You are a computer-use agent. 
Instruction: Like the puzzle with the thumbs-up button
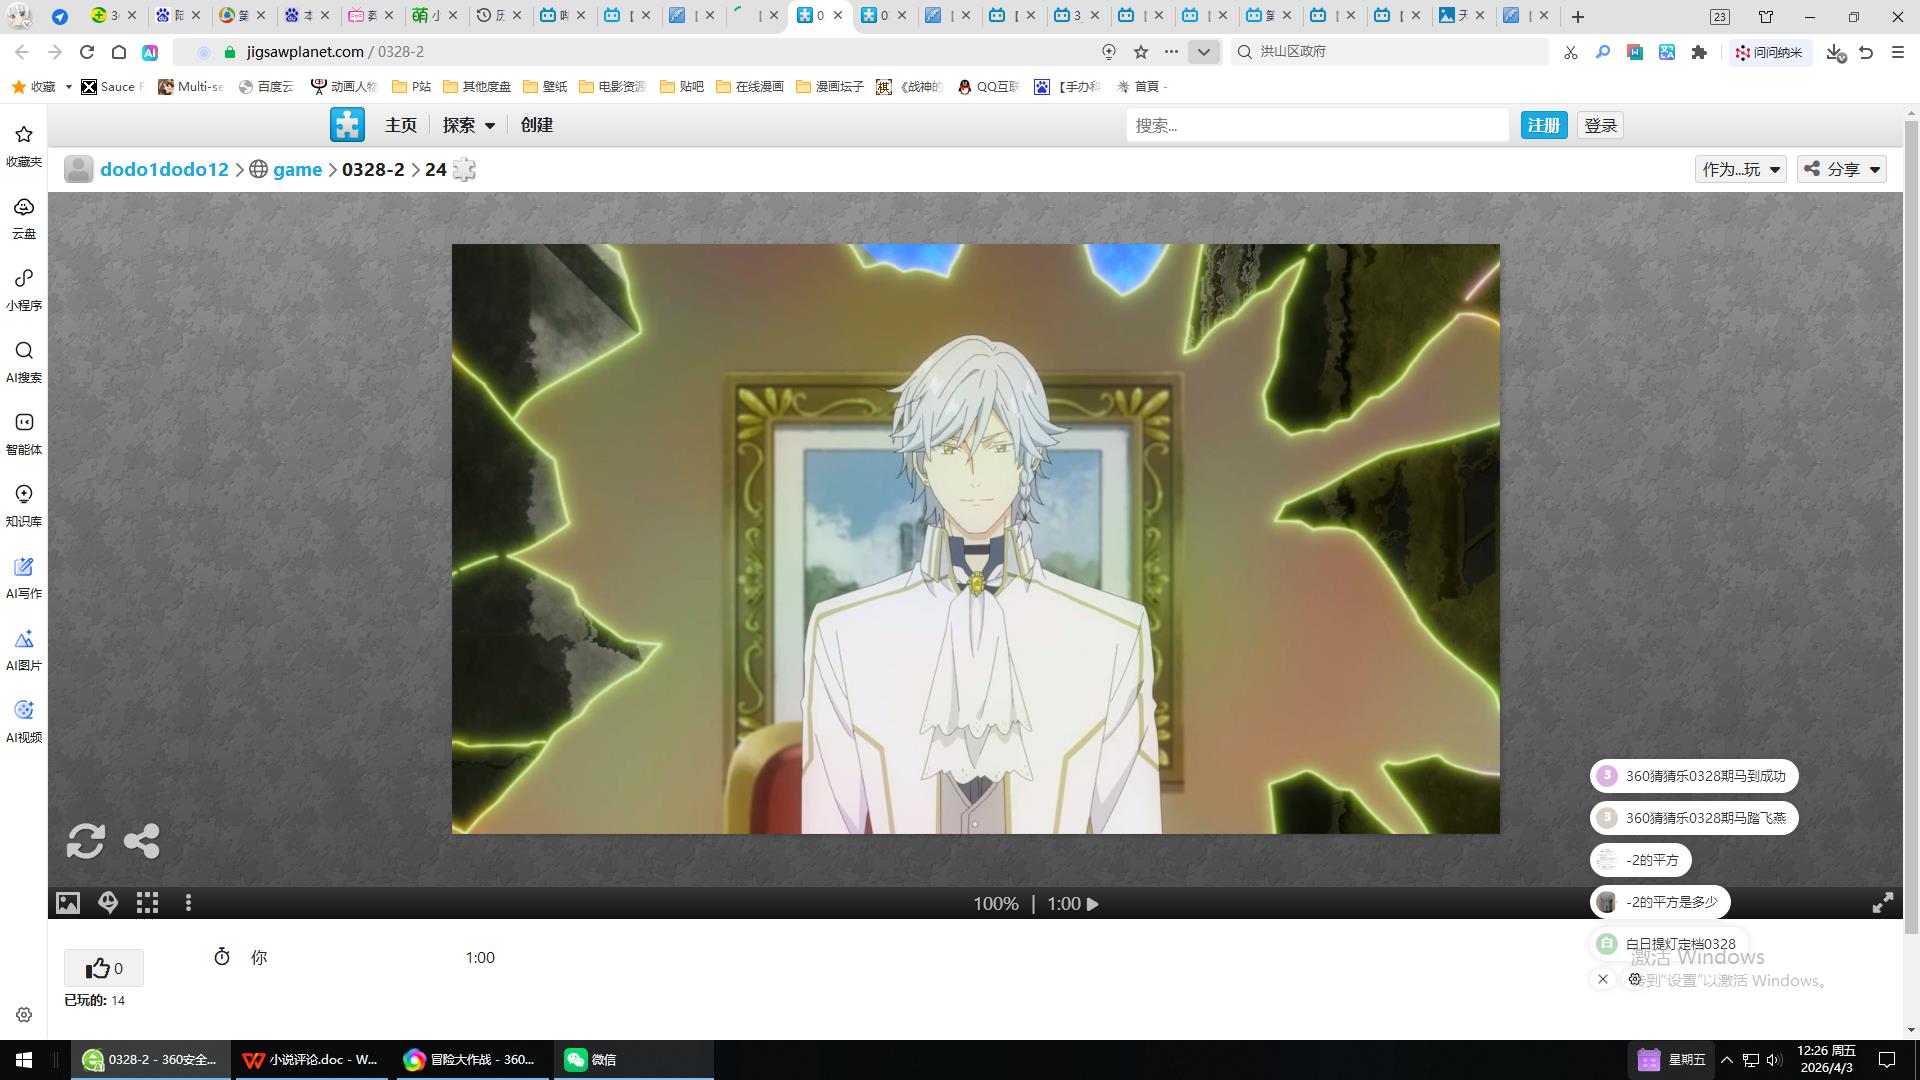coord(104,968)
